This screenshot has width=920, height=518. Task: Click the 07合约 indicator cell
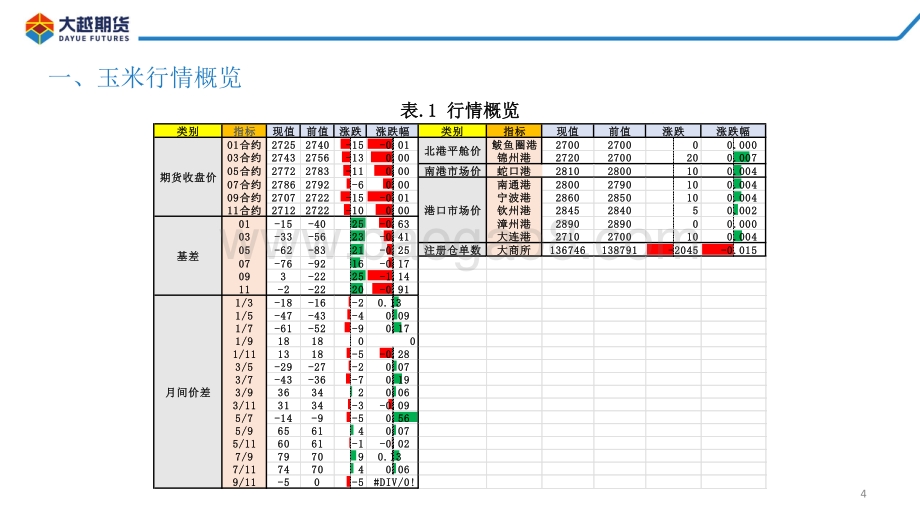244,185
